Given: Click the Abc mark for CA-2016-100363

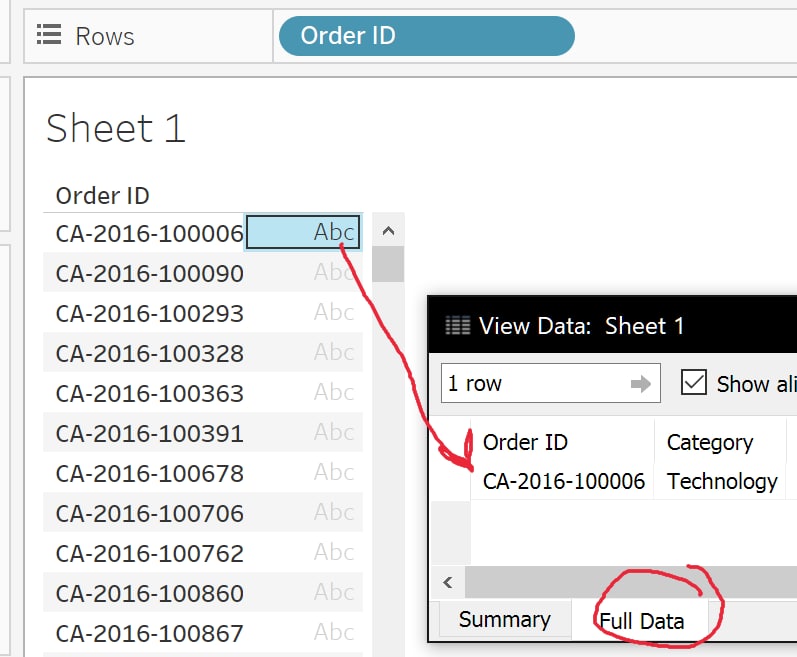Looking at the screenshot, I should [333, 392].
